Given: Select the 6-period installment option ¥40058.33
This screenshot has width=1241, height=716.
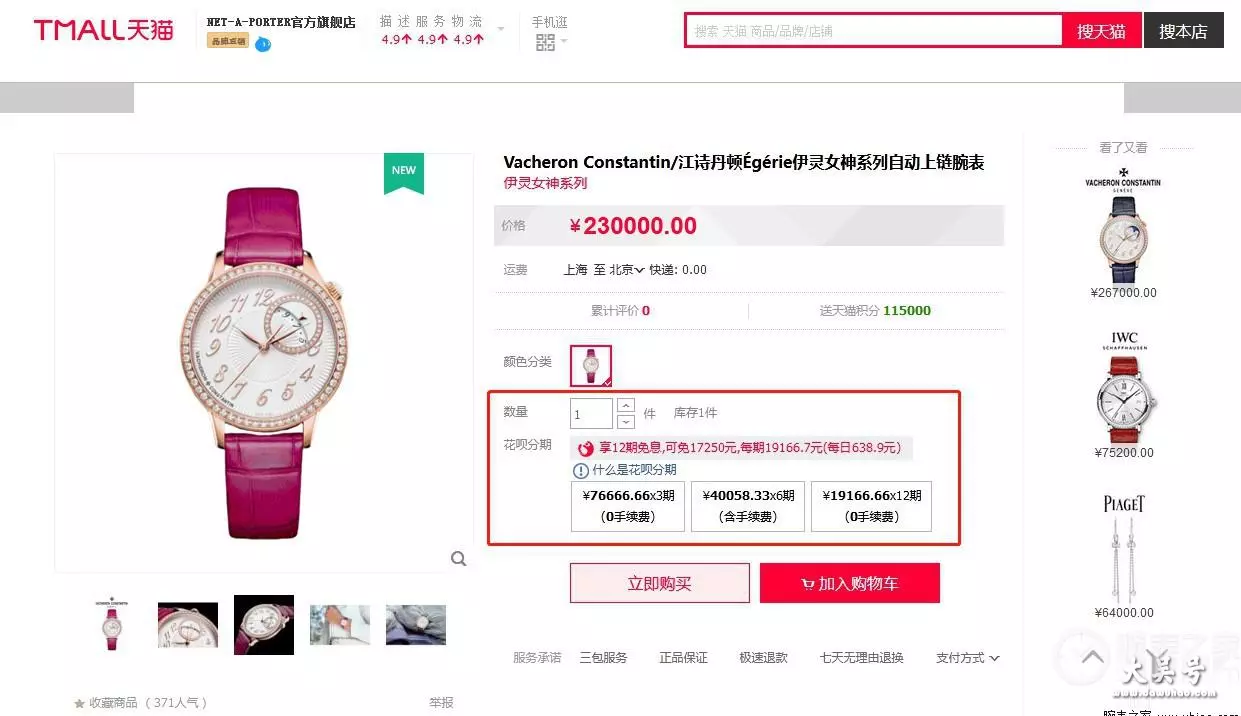Looking at the screenshot, I should click(x=748, y=506).
